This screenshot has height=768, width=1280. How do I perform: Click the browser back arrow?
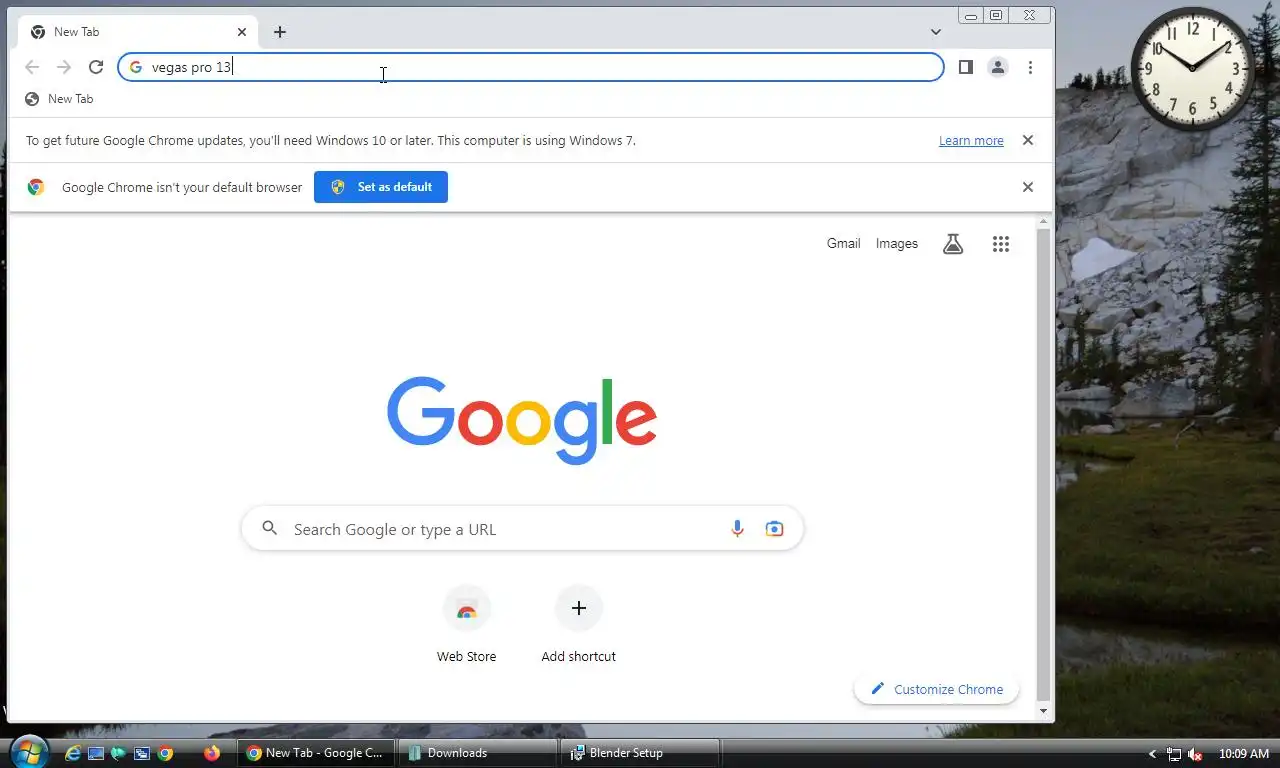click(x=32, y=67)
